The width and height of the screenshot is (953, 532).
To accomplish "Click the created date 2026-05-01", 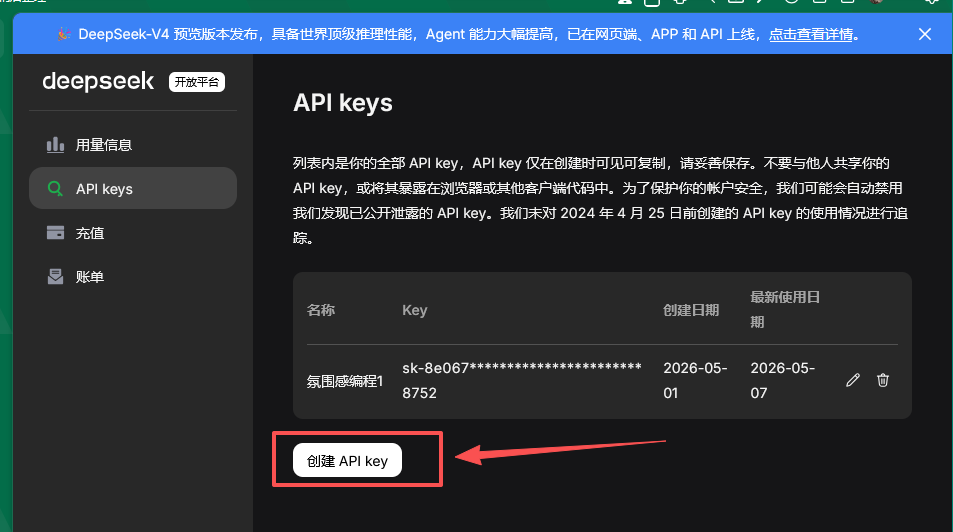I will click(695, 380).
